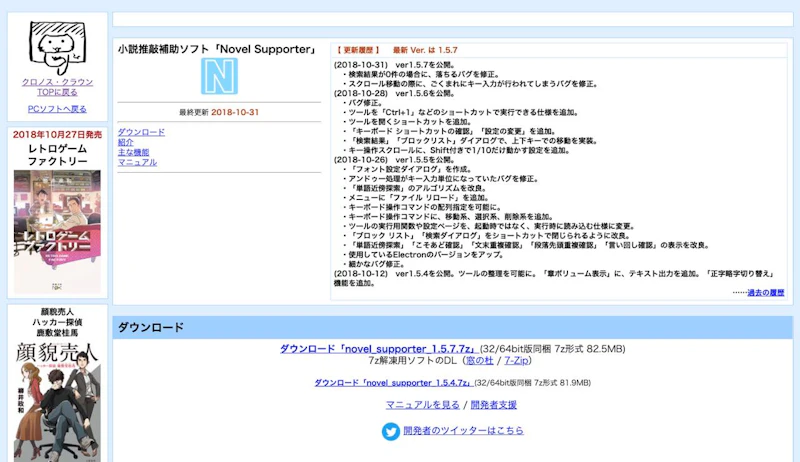Jump to 紹介 section link
The width and height of the screenshot is (800, 462).
126,142
